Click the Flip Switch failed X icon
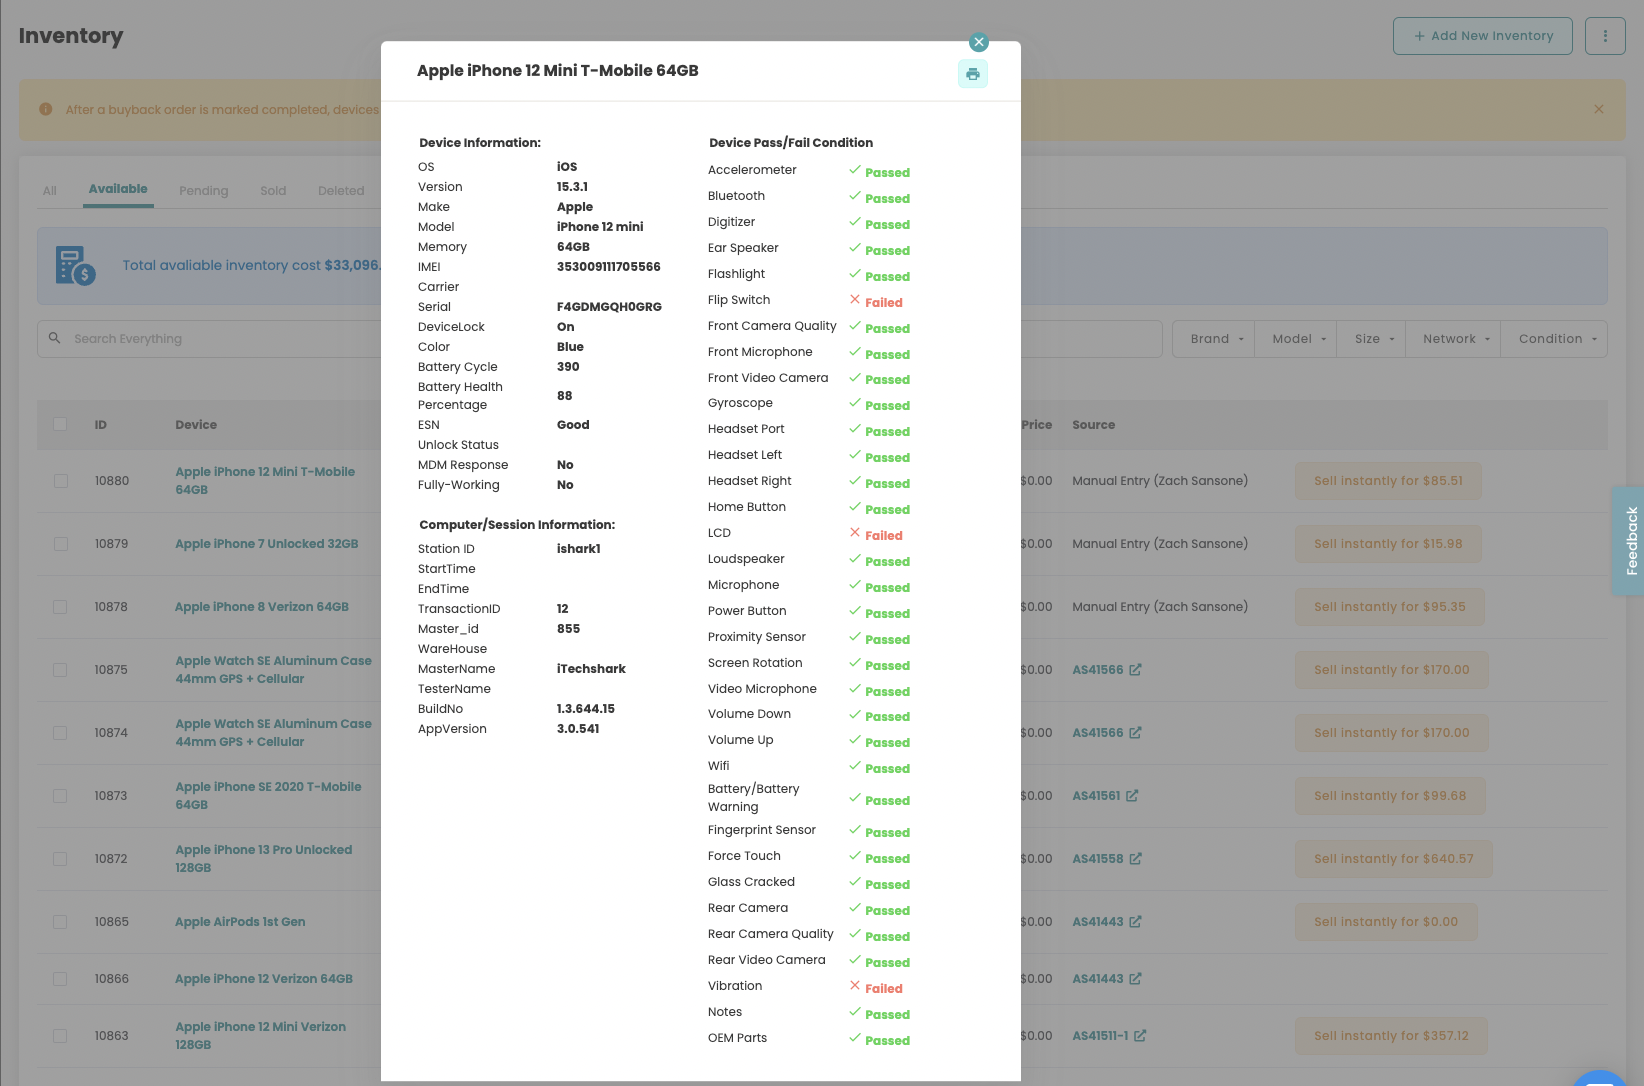Viewport: 1644px width, 1086px height. pyautogui.click(x=855, y=300)
